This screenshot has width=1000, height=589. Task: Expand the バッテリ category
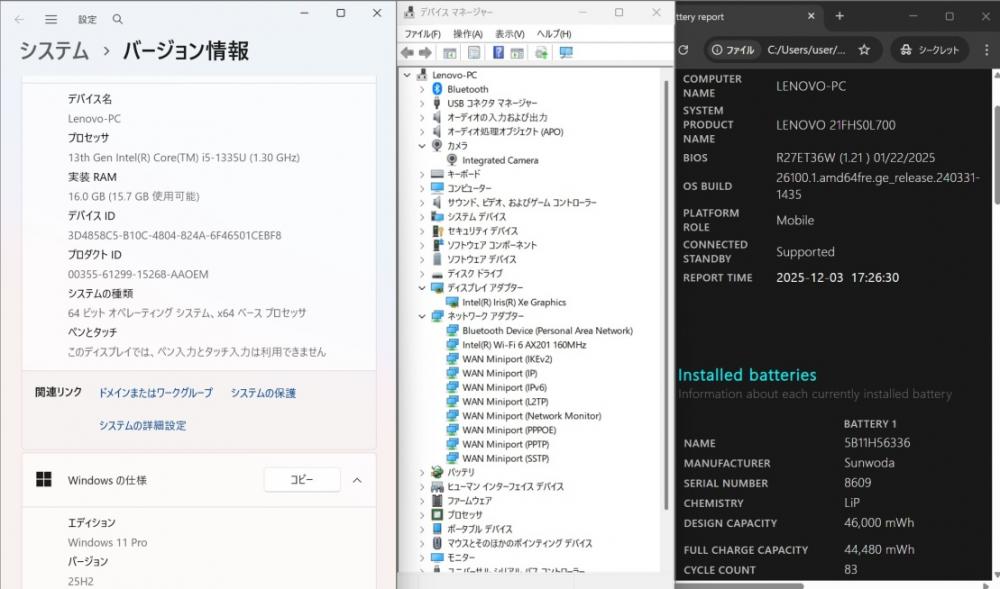[422, 472]
